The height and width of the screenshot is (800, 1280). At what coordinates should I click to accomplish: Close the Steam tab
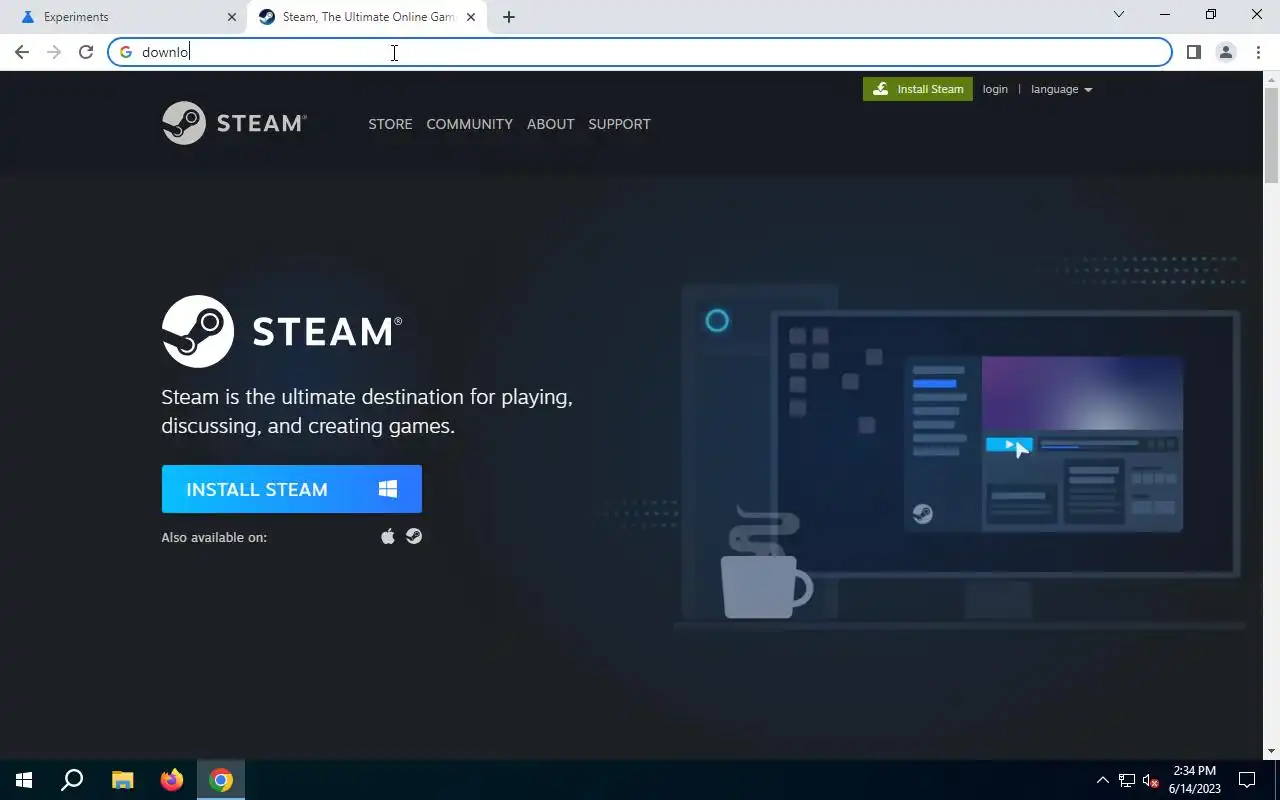470,17
